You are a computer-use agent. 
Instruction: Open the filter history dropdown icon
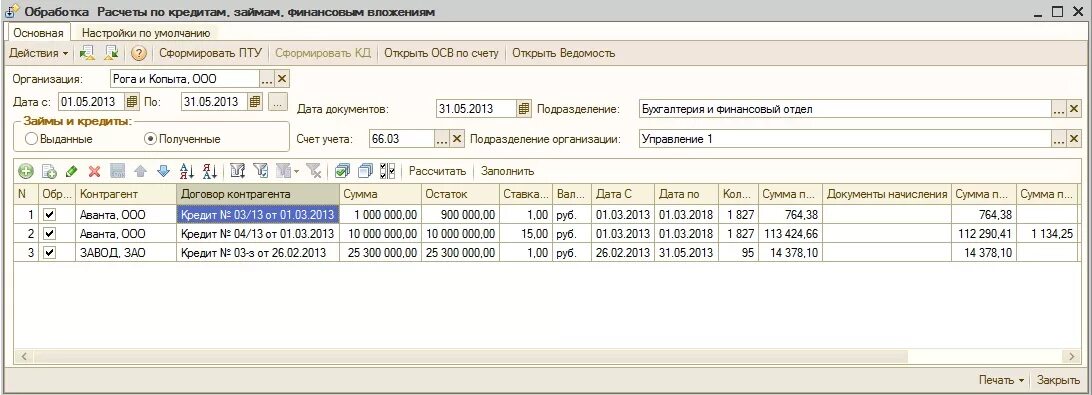click(287, 171)
